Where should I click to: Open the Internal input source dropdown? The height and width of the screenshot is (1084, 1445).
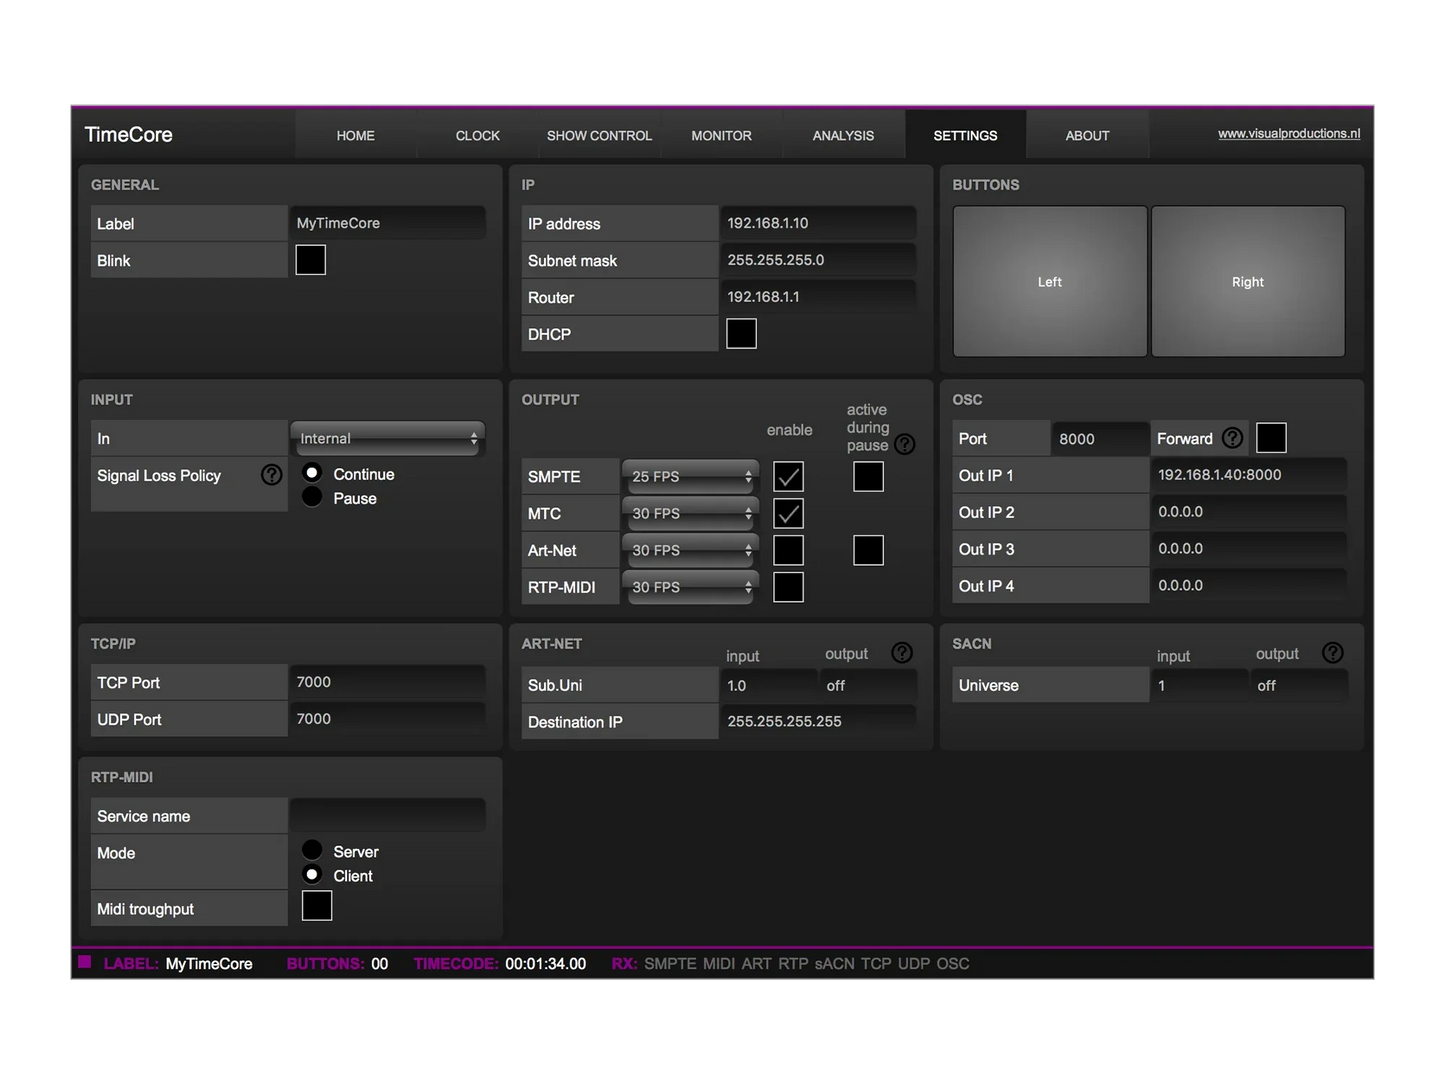click(388, 438)
